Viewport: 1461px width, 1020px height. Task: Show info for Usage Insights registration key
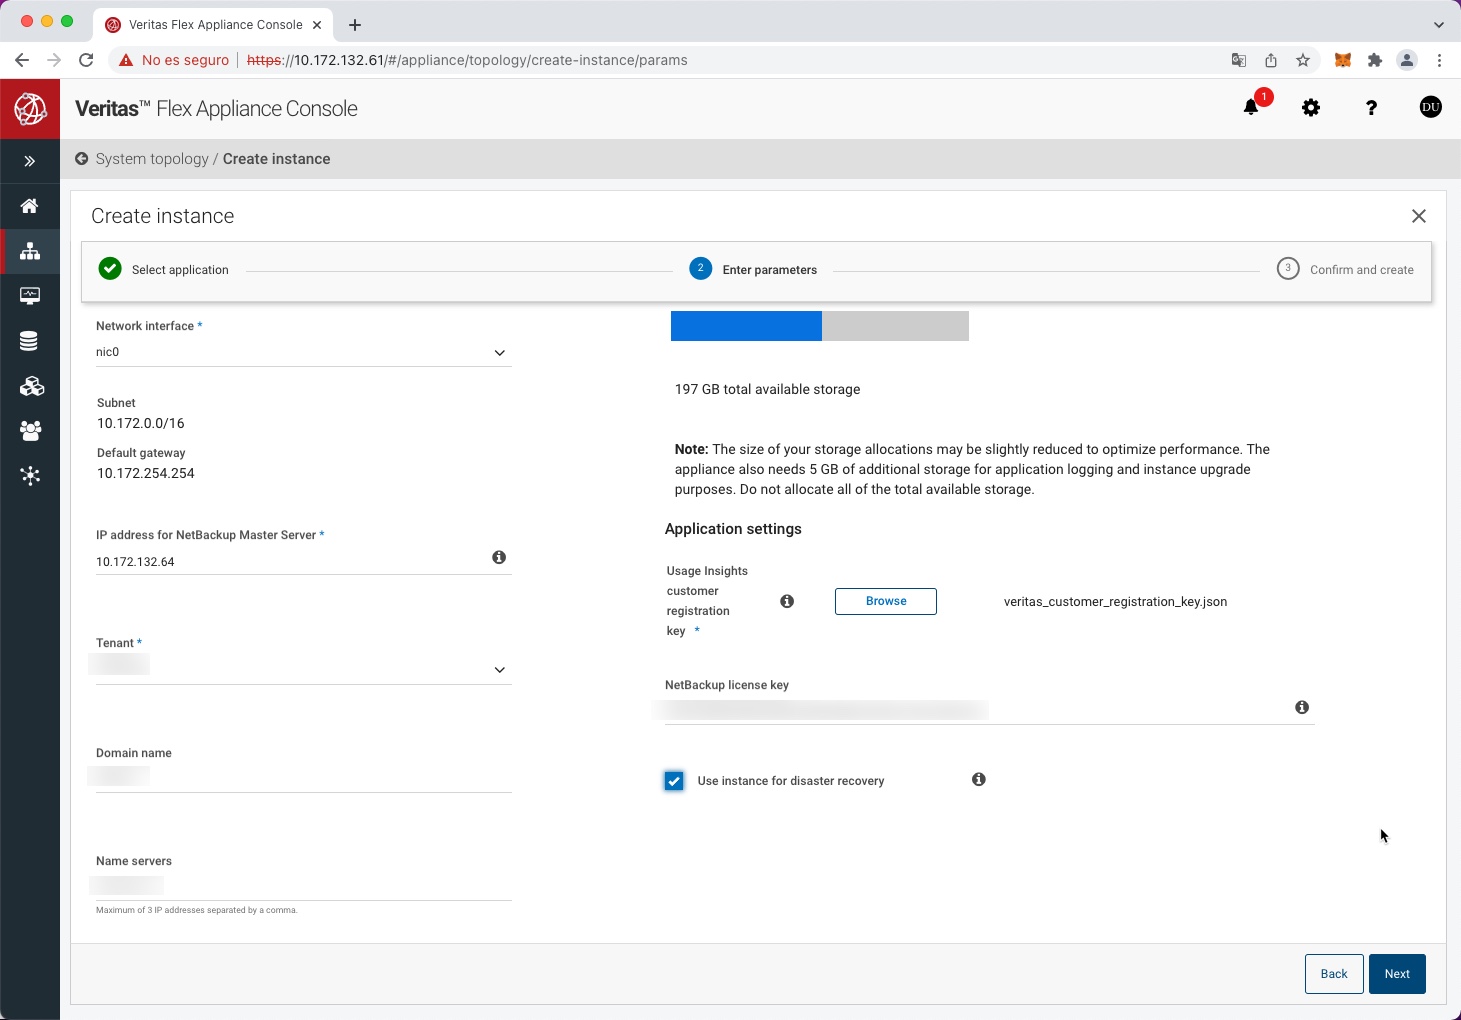[787, 601]
